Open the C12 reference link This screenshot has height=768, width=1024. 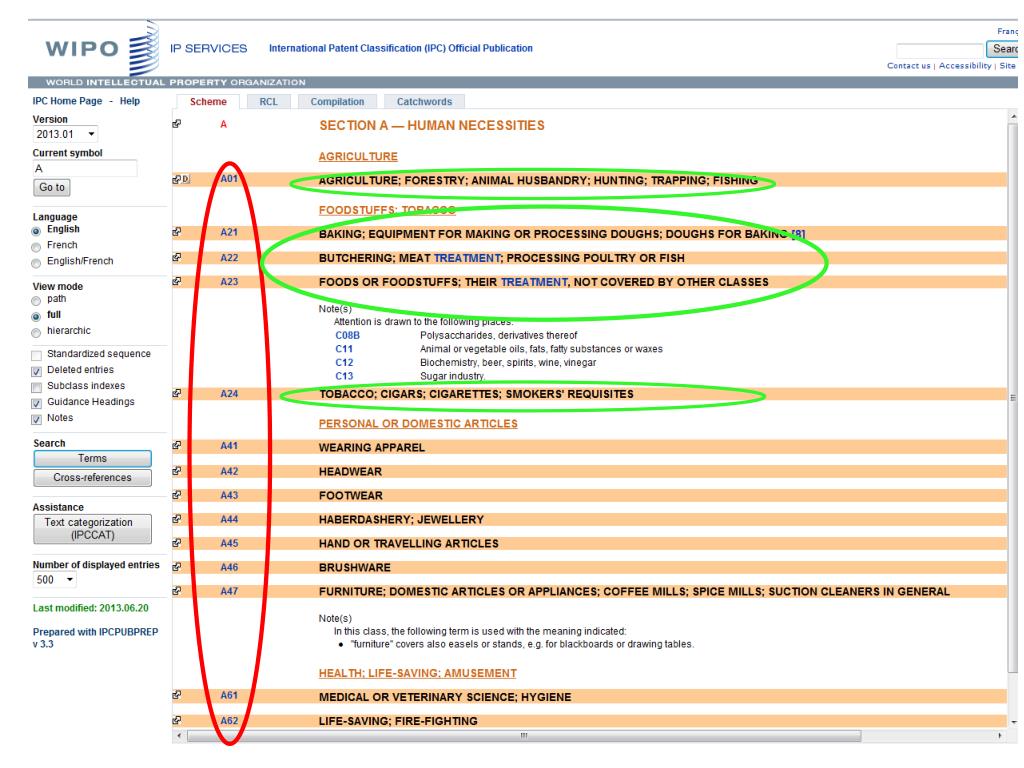click(344, 362)
